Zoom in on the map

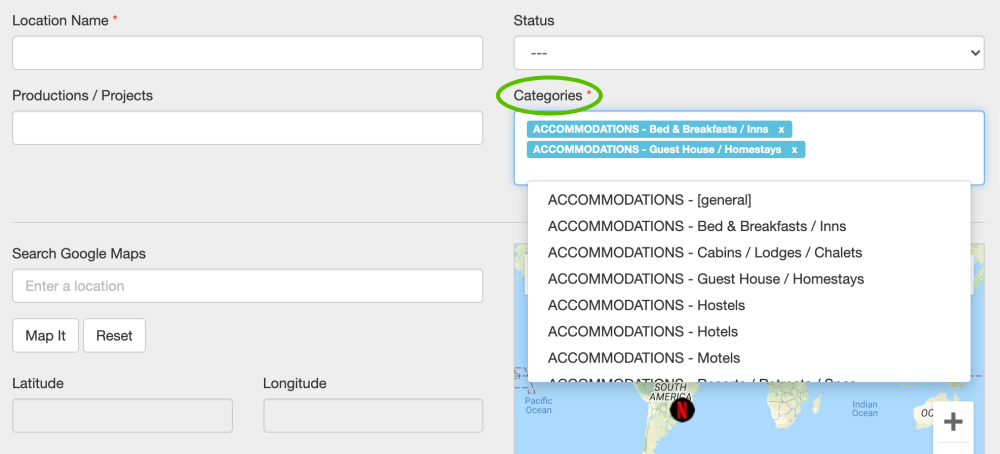pyautogui.click(x=953, y=421)
